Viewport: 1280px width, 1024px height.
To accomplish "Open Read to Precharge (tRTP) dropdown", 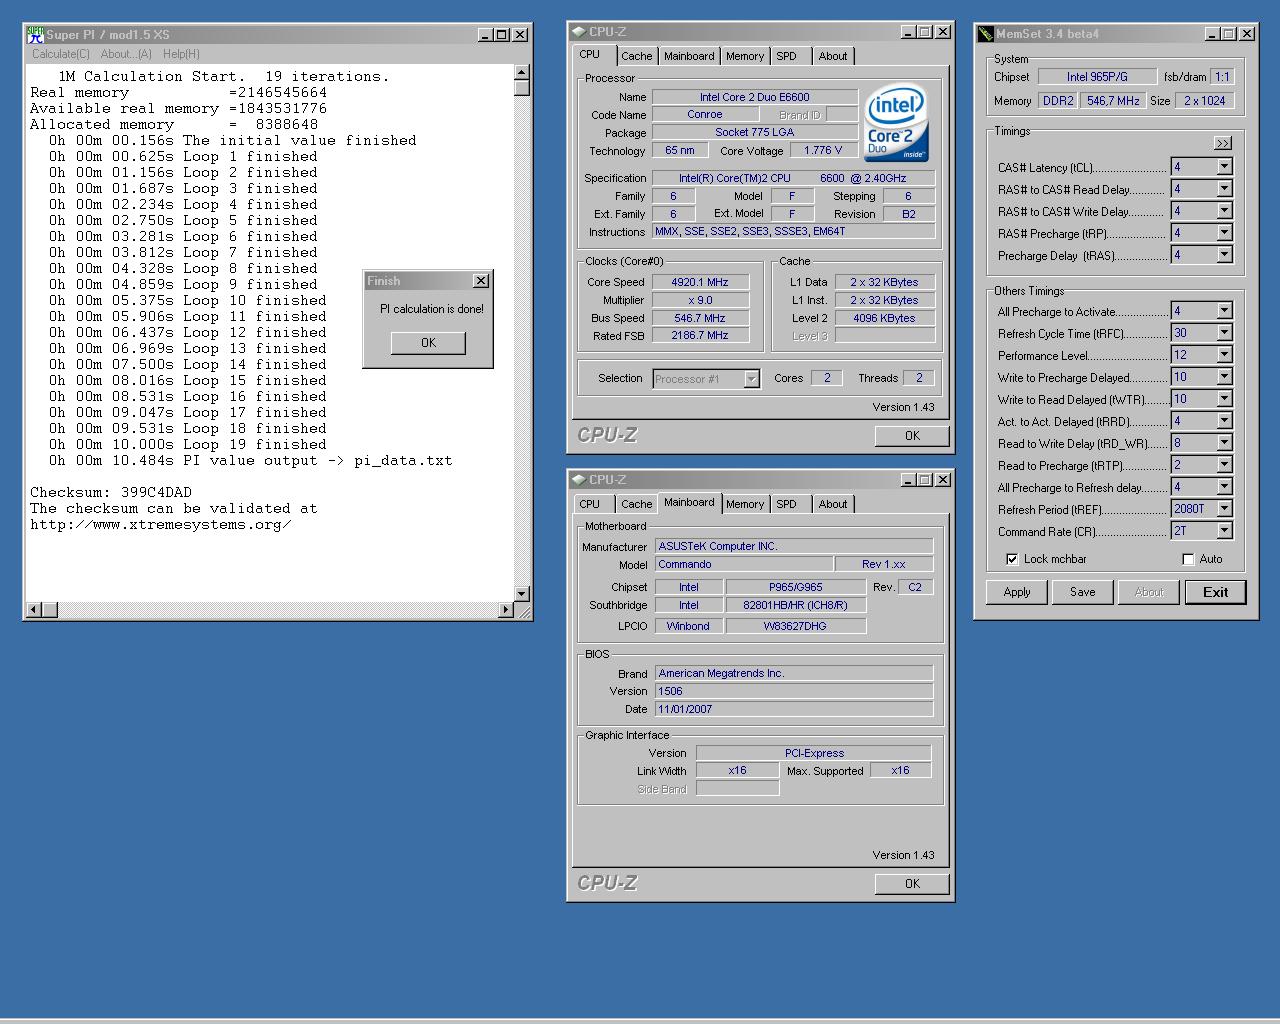I will tap(1224, 465).
